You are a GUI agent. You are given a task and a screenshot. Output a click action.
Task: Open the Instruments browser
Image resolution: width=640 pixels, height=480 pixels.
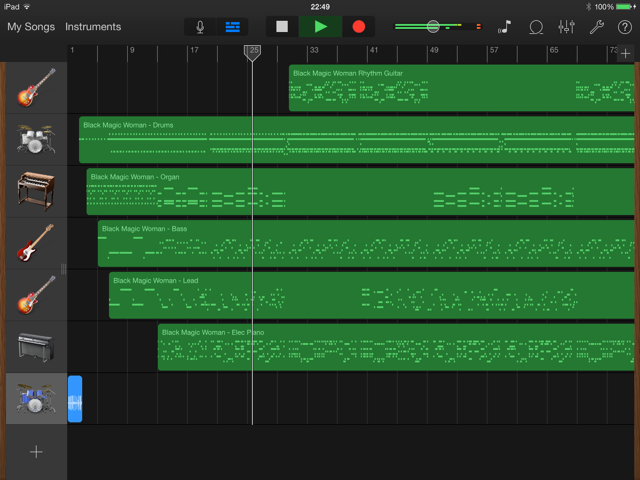(93, 27)
